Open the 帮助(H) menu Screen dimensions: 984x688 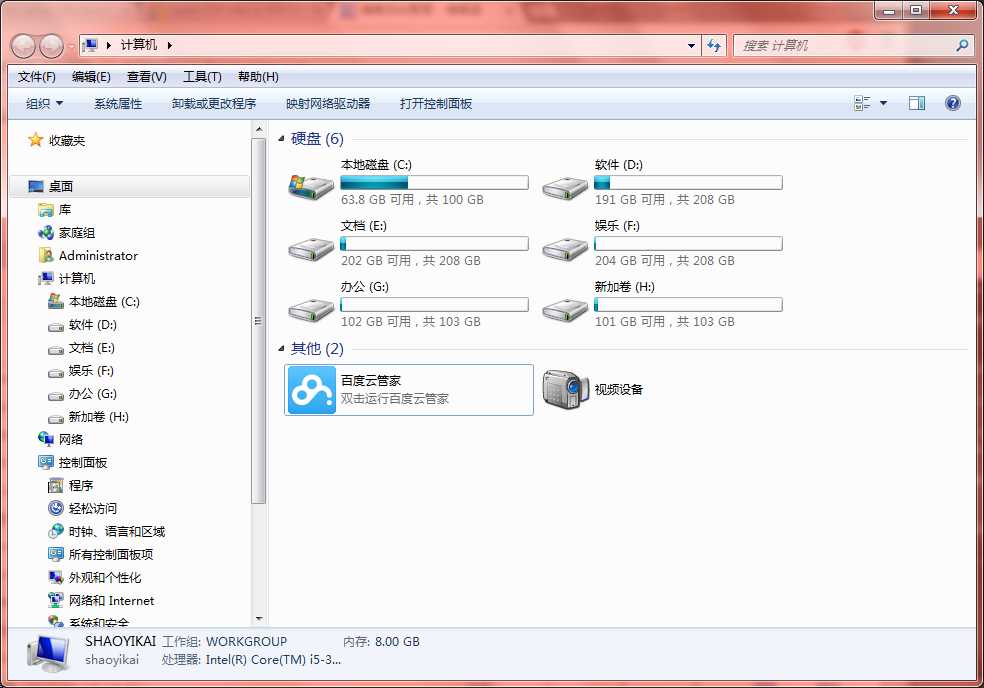pos(258,77)
